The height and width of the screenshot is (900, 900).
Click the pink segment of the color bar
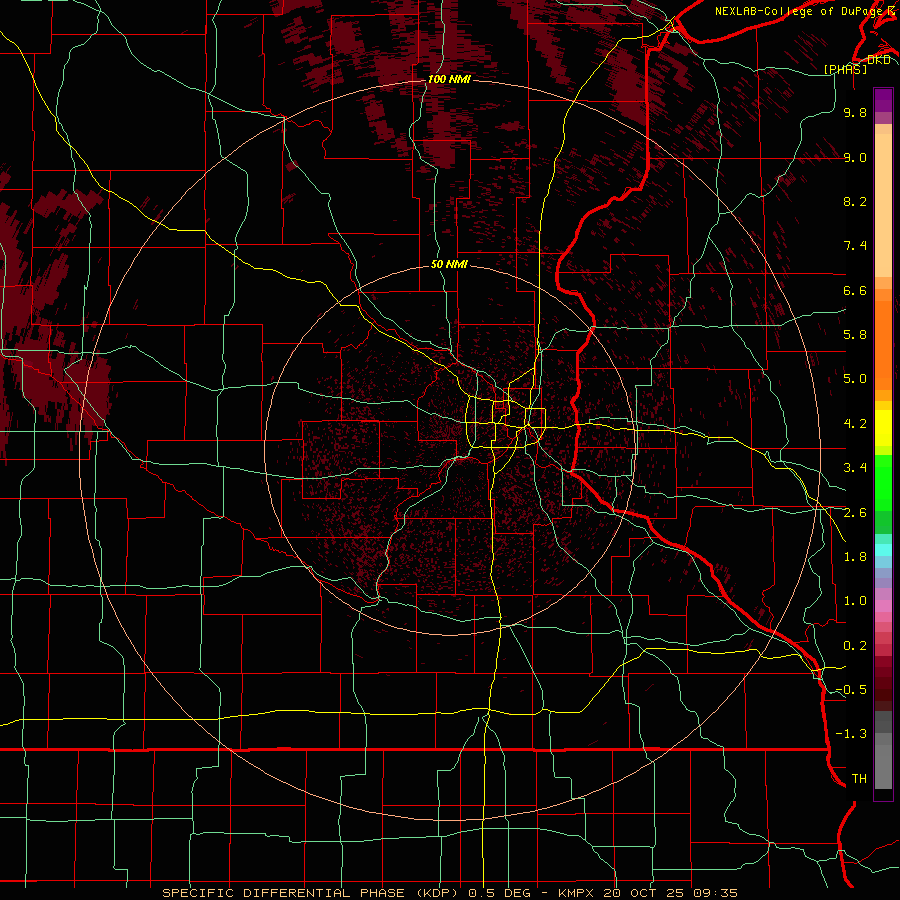coord(883,606)
